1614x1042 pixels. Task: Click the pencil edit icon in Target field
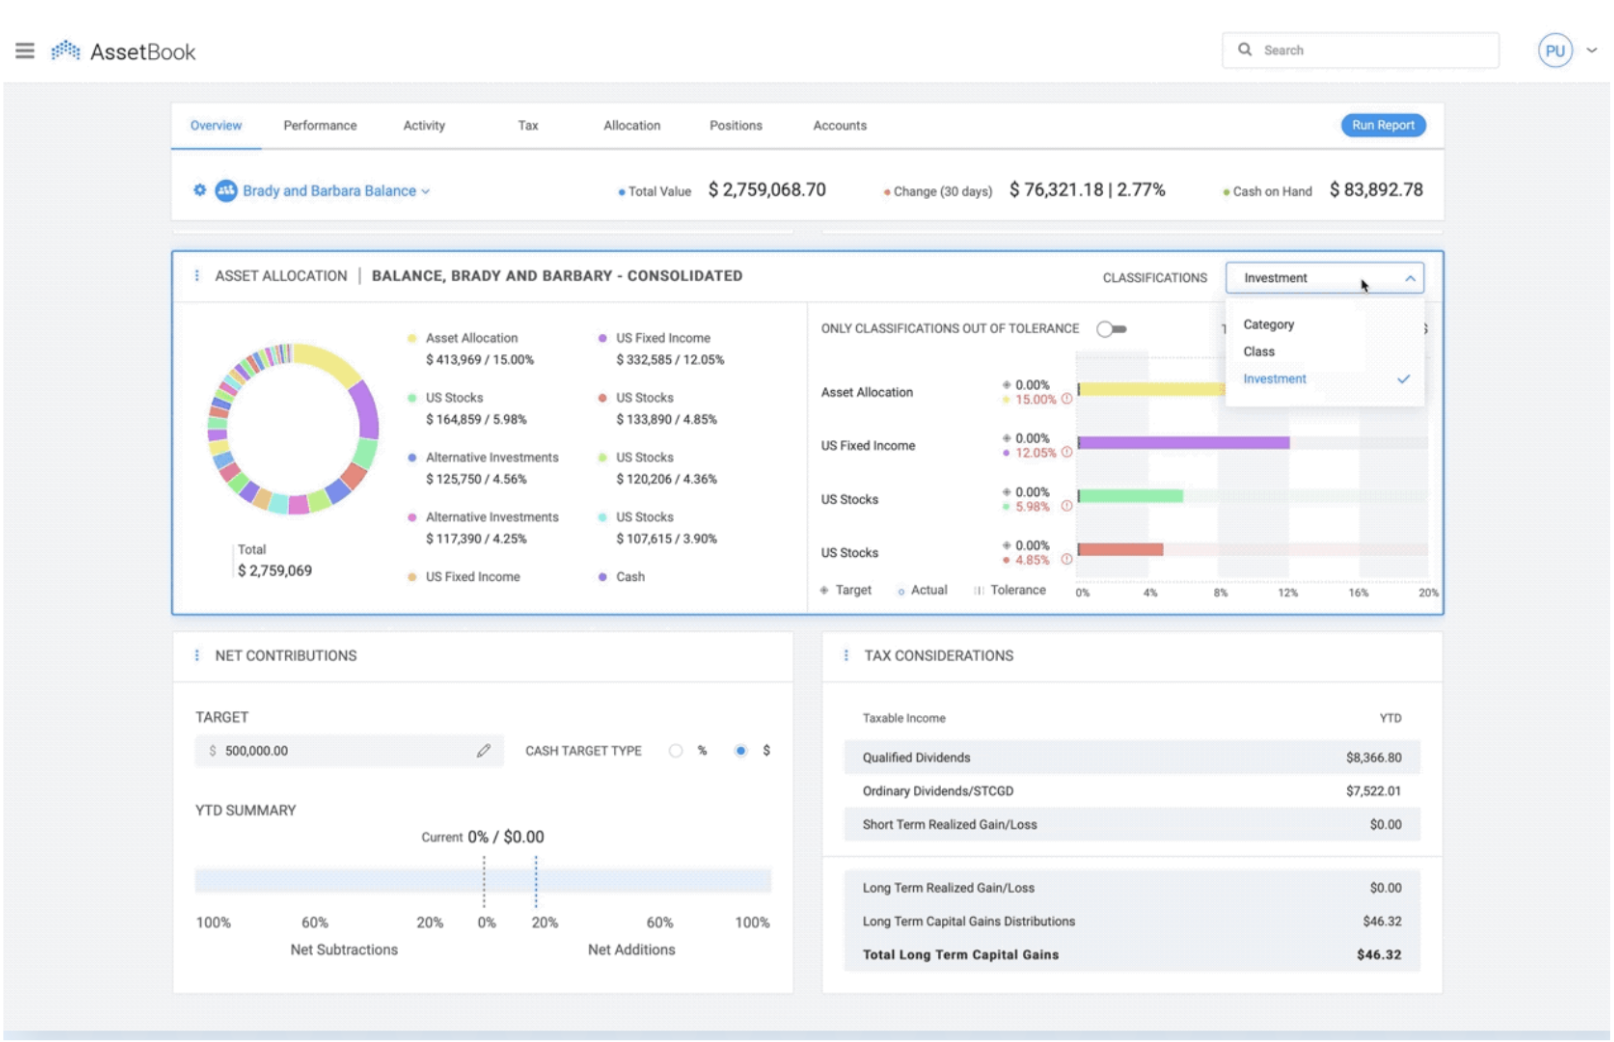click(484, 751)
